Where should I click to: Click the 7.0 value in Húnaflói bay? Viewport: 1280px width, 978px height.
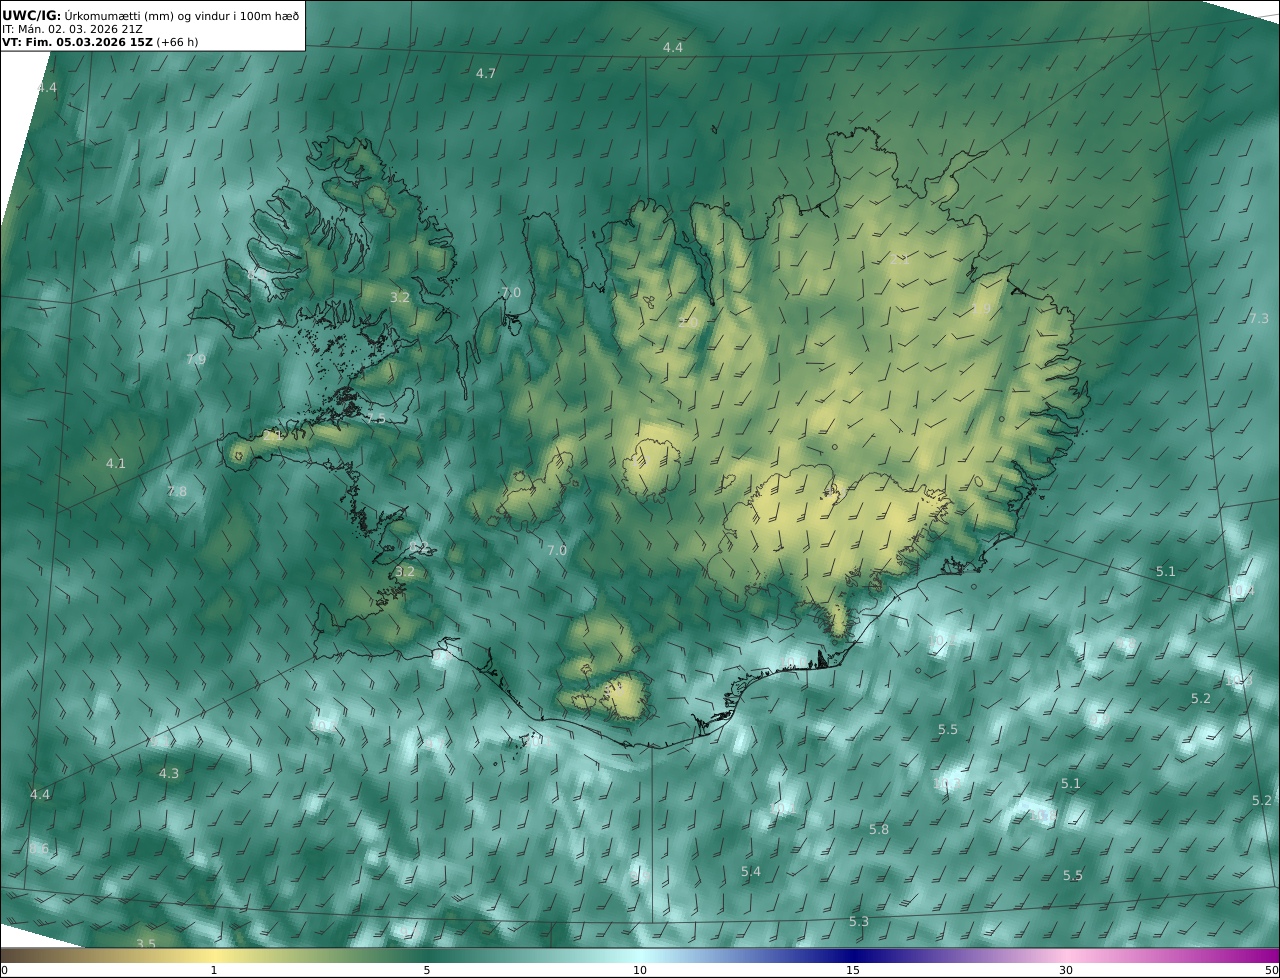511,293
